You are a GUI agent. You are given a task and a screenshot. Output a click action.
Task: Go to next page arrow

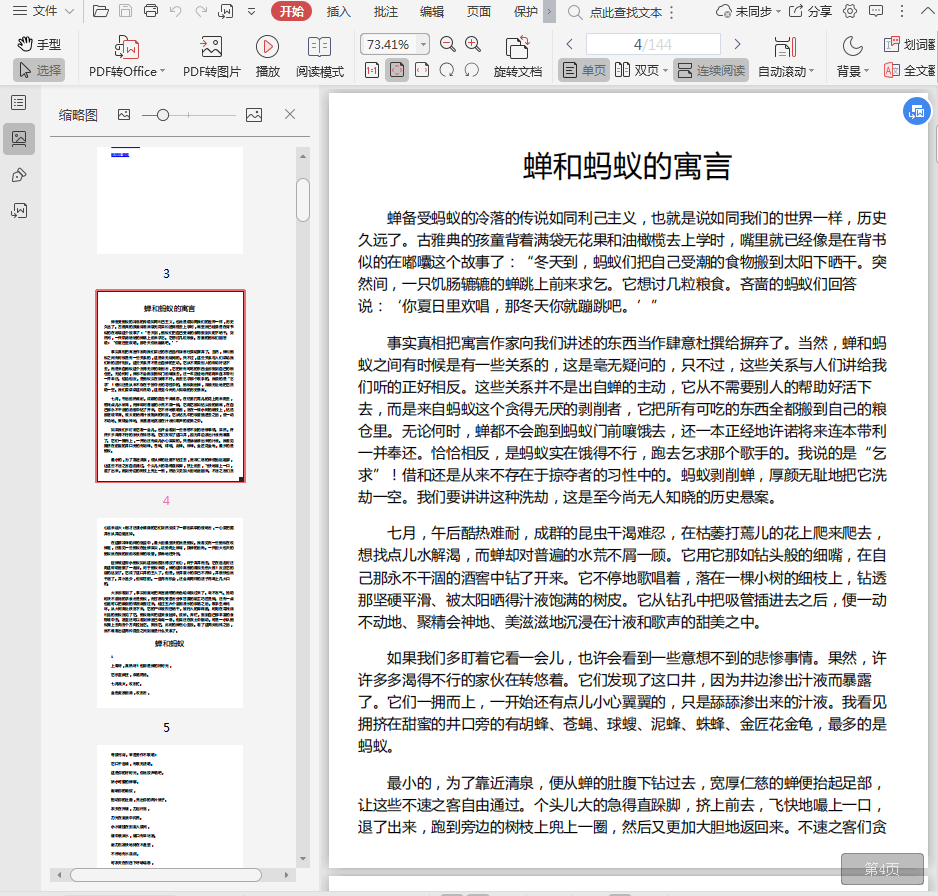[x=738, y=44]
